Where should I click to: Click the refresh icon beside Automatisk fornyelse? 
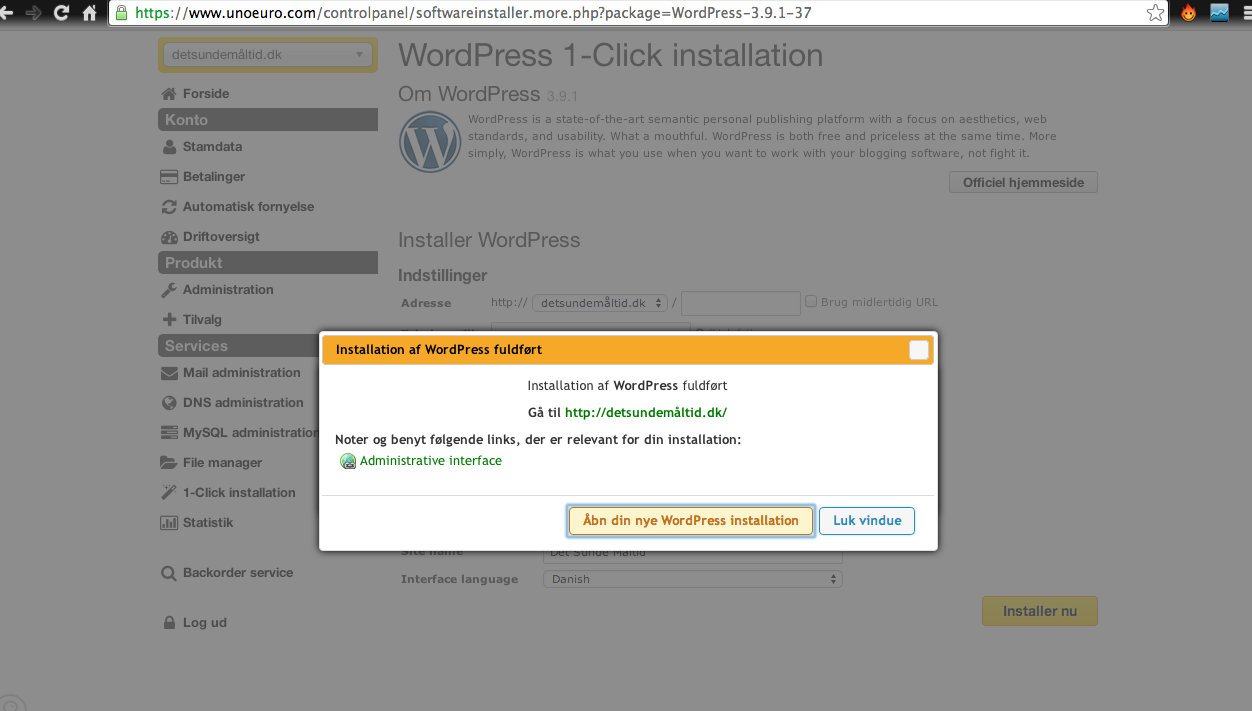(x=169, y=207)
